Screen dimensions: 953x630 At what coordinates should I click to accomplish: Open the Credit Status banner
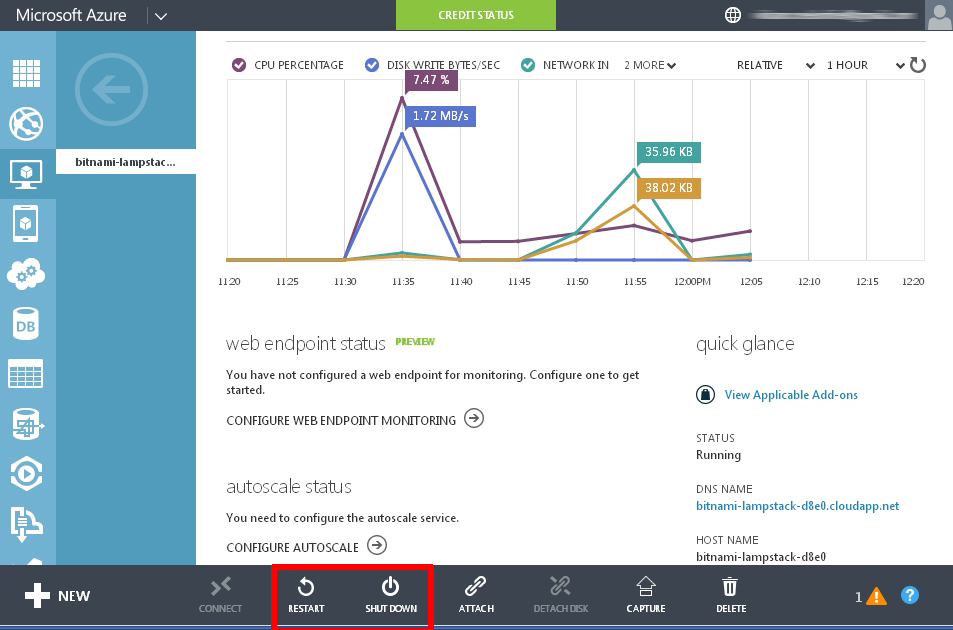point(476,15)
